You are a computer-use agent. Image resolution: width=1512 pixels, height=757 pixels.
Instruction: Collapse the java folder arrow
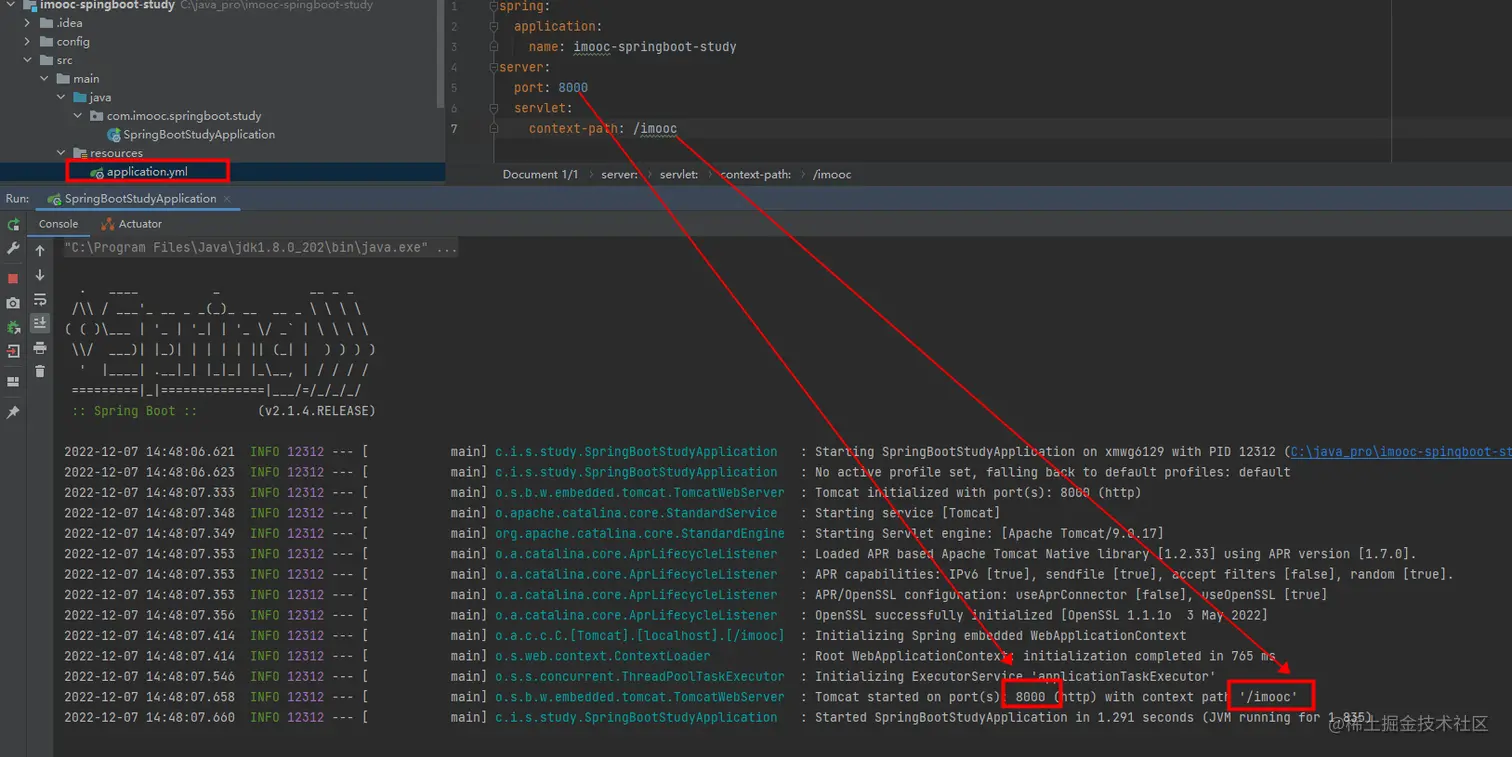click(61, 97)
